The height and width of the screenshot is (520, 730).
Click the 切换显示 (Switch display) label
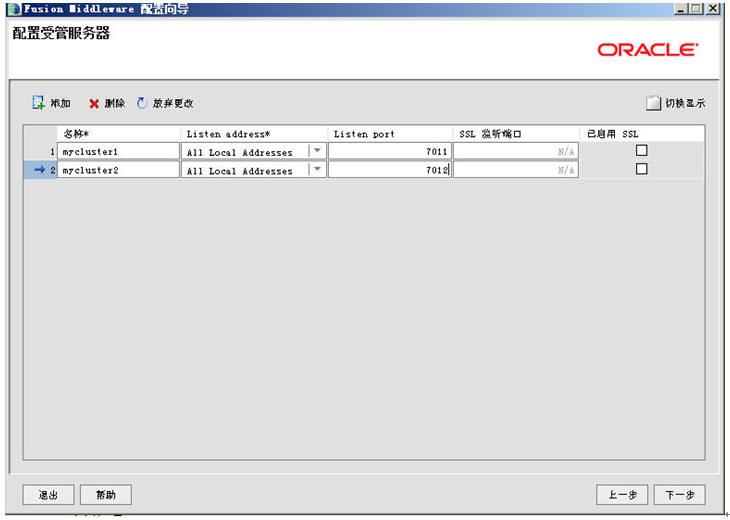coord(685,103)
